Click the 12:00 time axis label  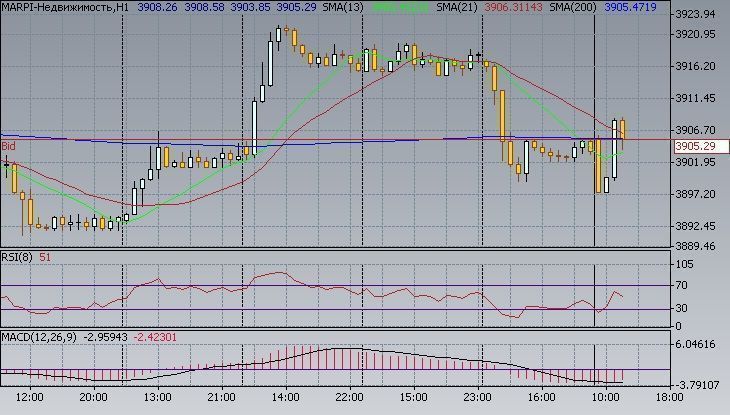point(31,397)
